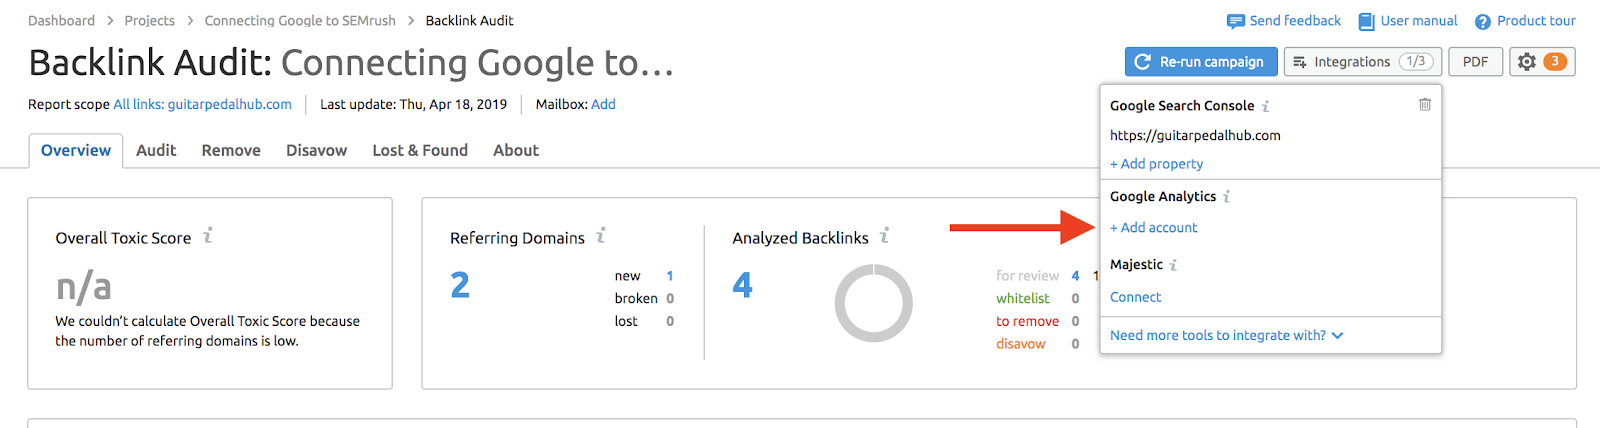1600x428 pixels.
Task: Connect the Majestic integration
Action: pos(1135,297)
